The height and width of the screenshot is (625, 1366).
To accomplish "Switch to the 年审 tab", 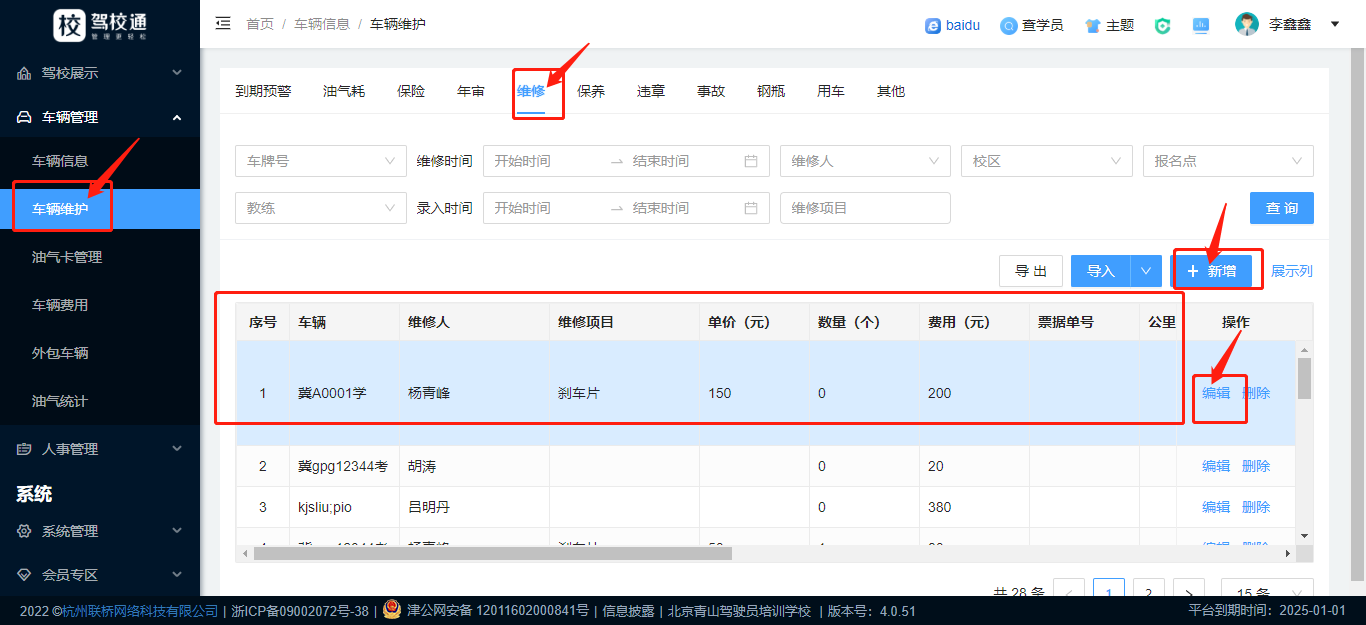I will tap(471, 91).
